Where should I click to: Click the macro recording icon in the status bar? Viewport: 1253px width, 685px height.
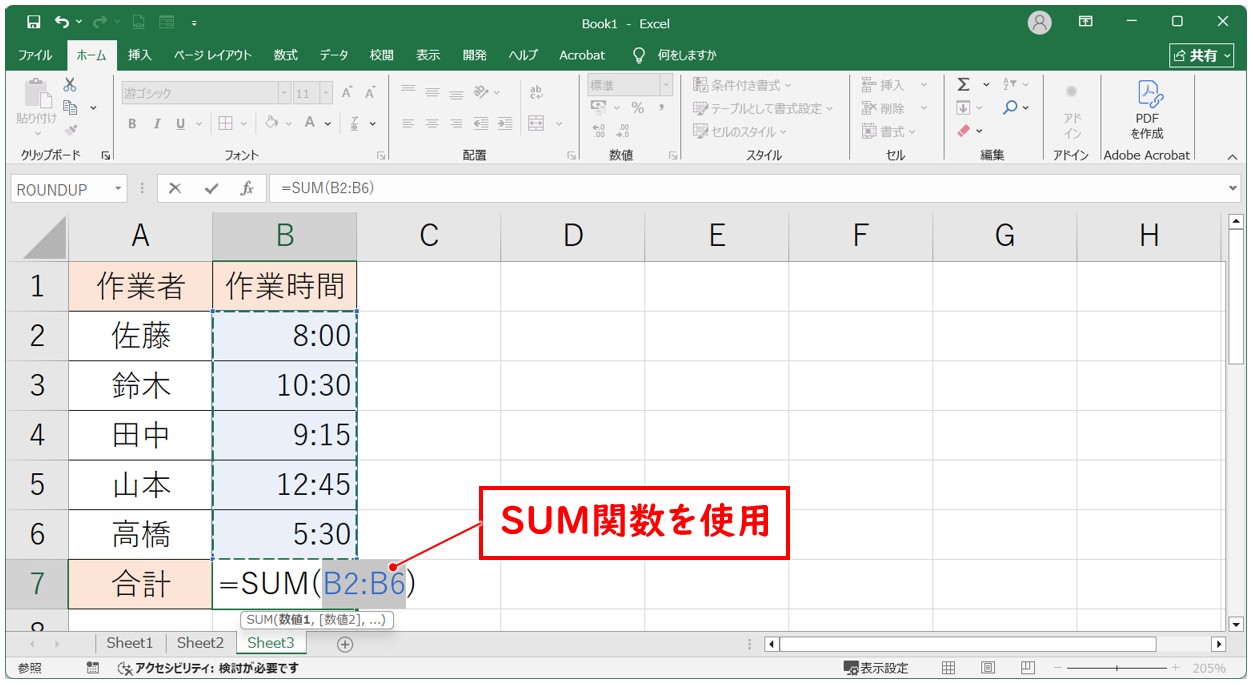[93, 667]
